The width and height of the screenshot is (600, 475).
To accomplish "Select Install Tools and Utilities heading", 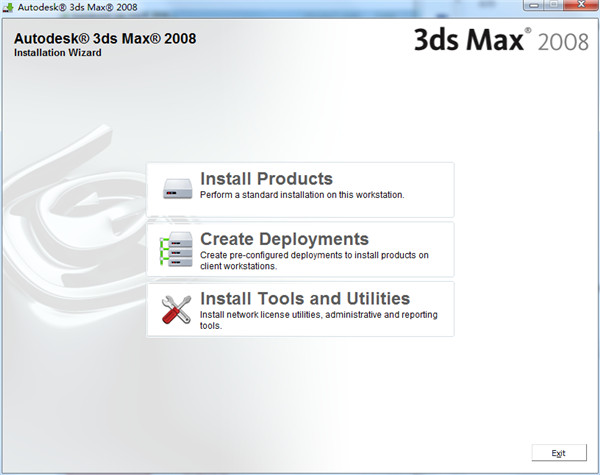I will click(305, 299).
